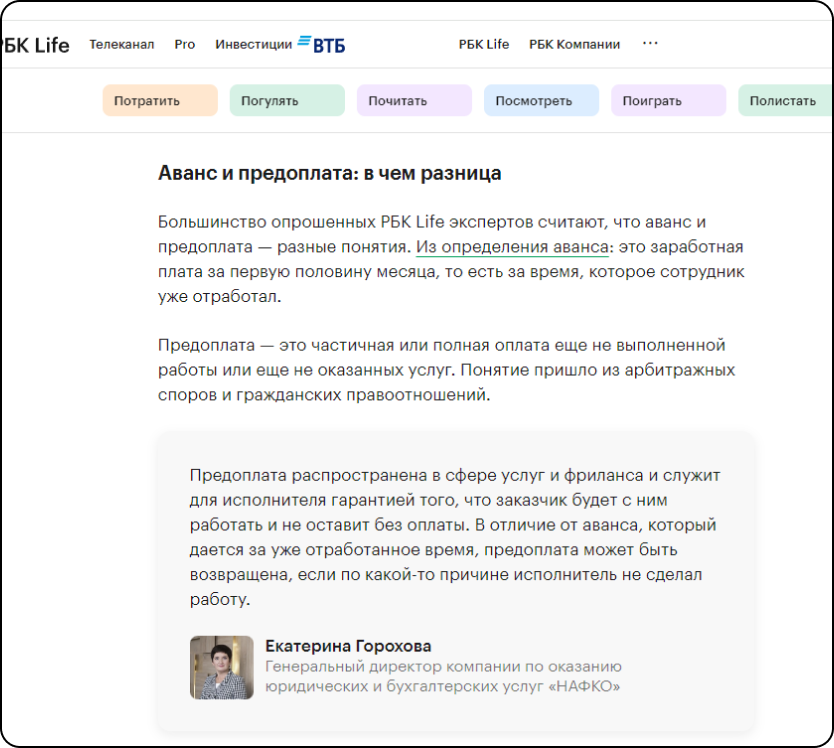This screenshot has height=748, width=834.
Task: Click the expert name Екатерина Горохова
Action: (348, 646)
